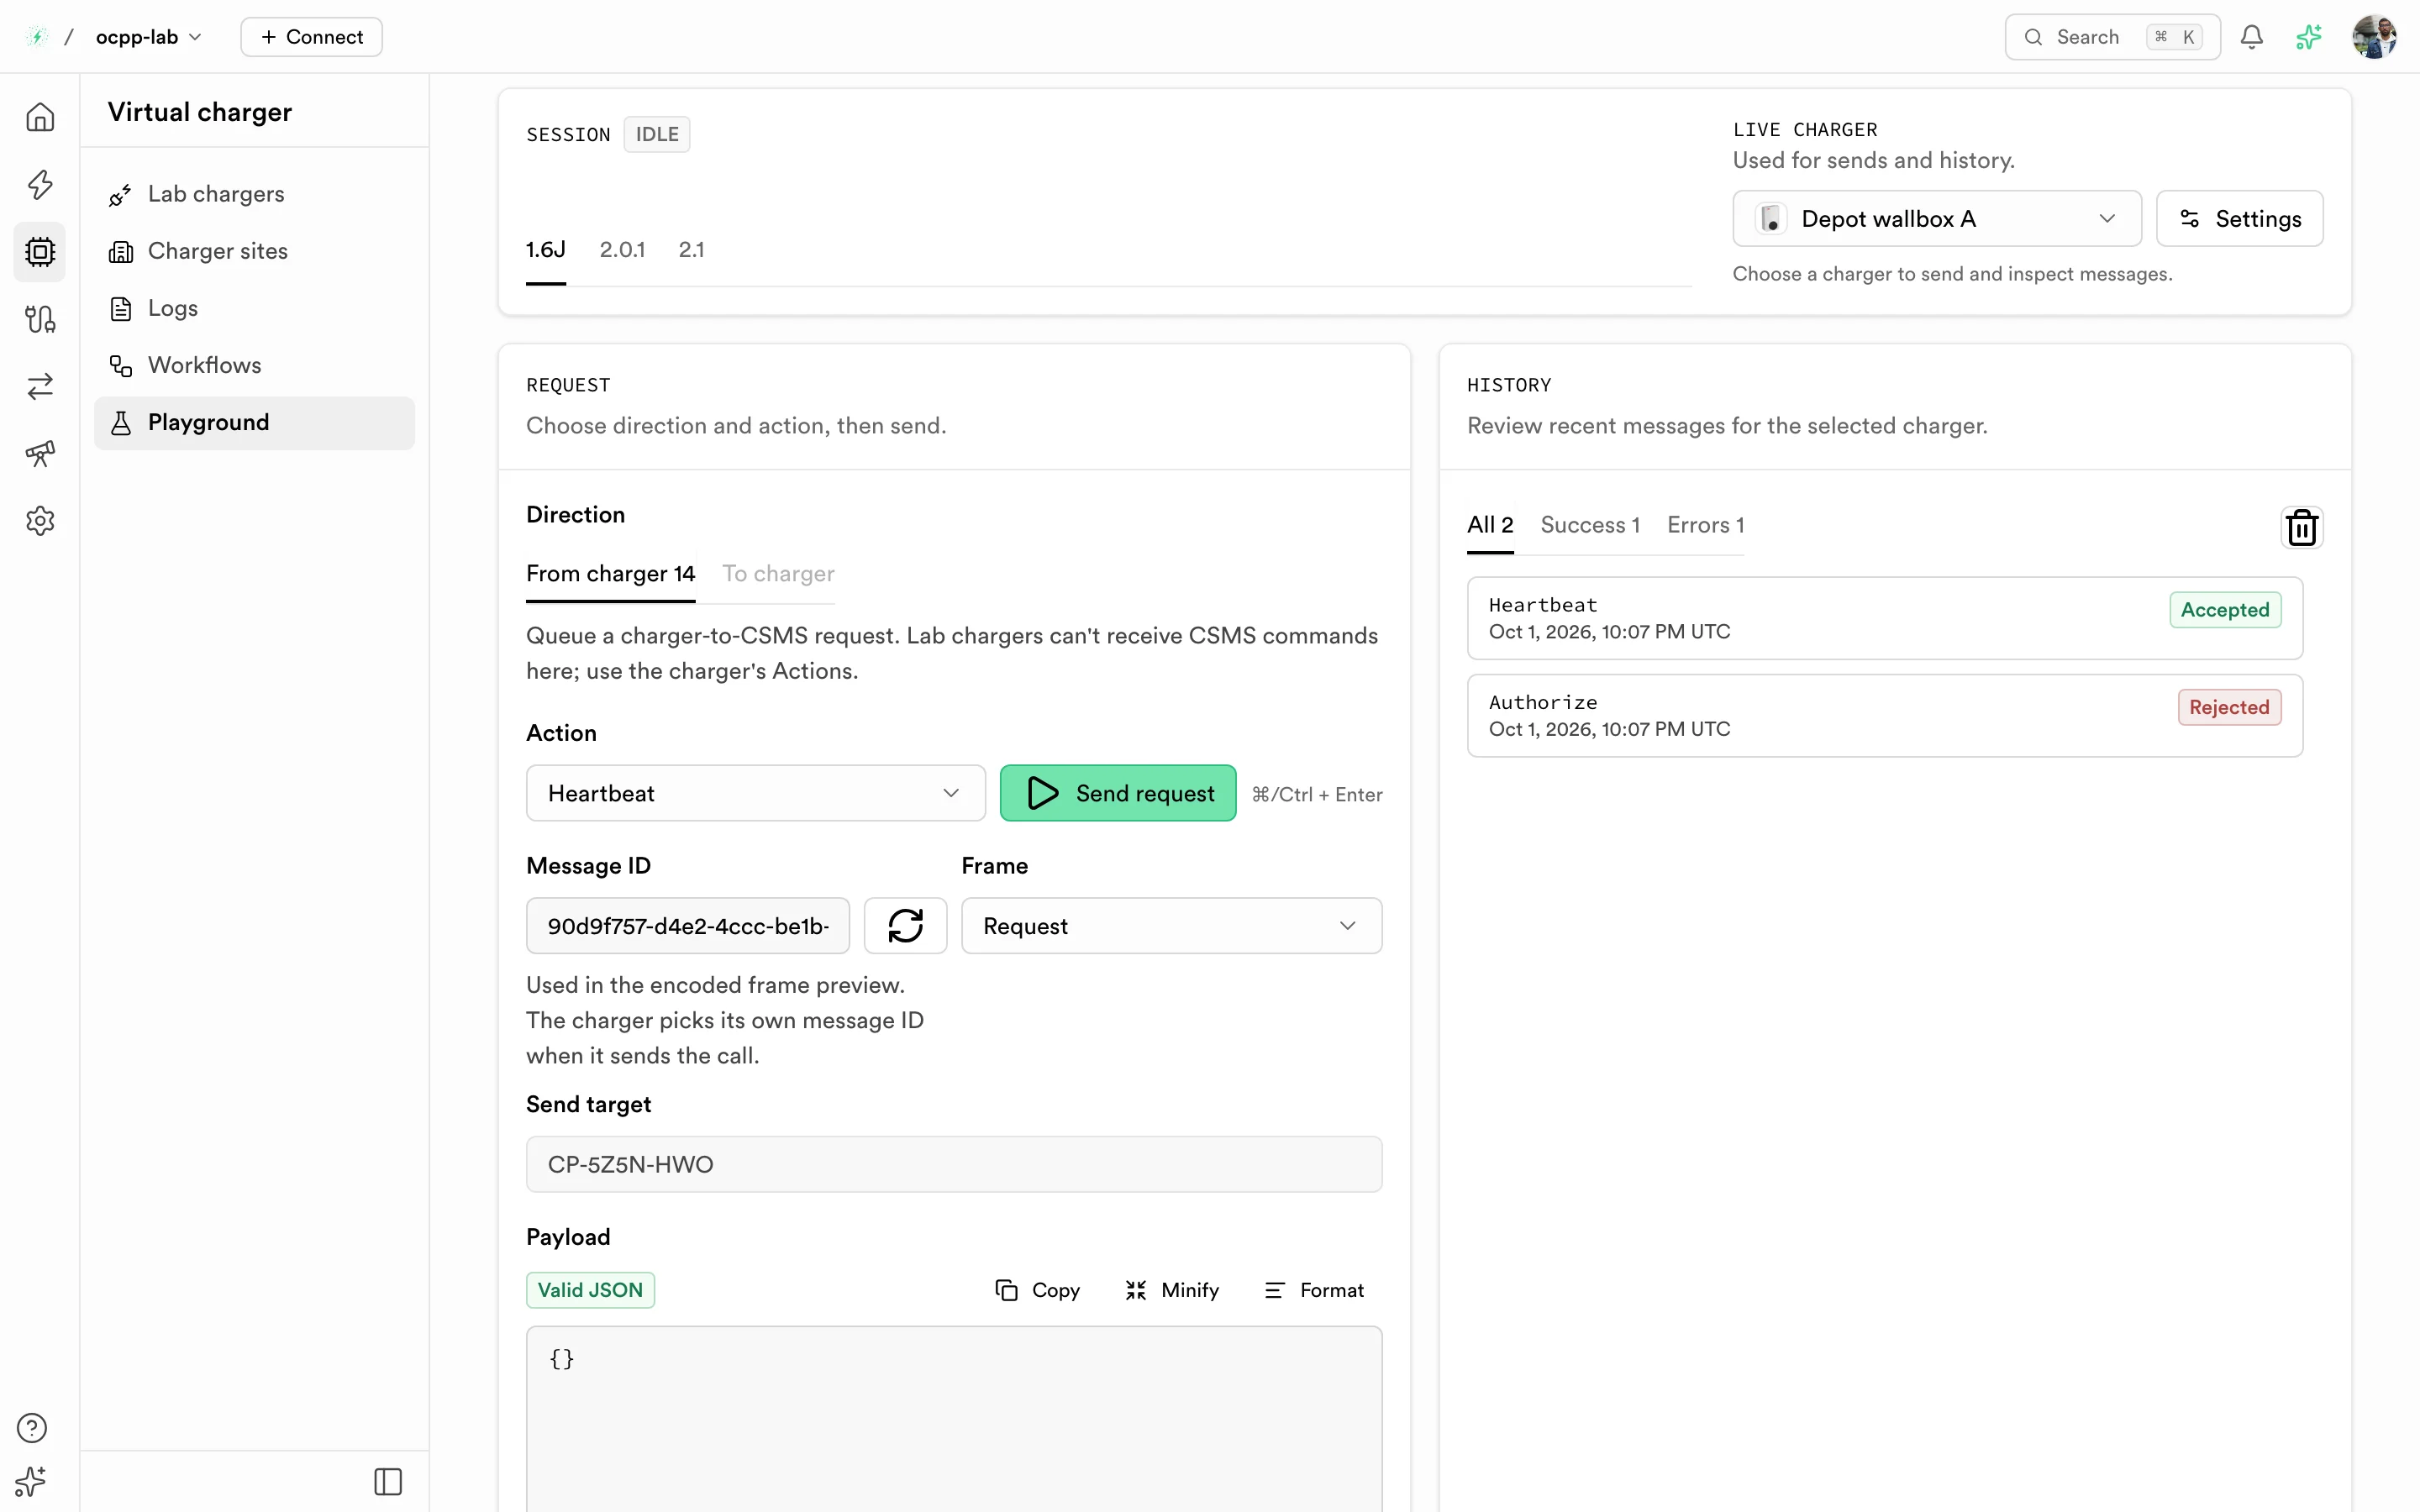Click the sparkle assistant icon at bottom left
Viewport: 2420px width, 1512px height.
32,1480
